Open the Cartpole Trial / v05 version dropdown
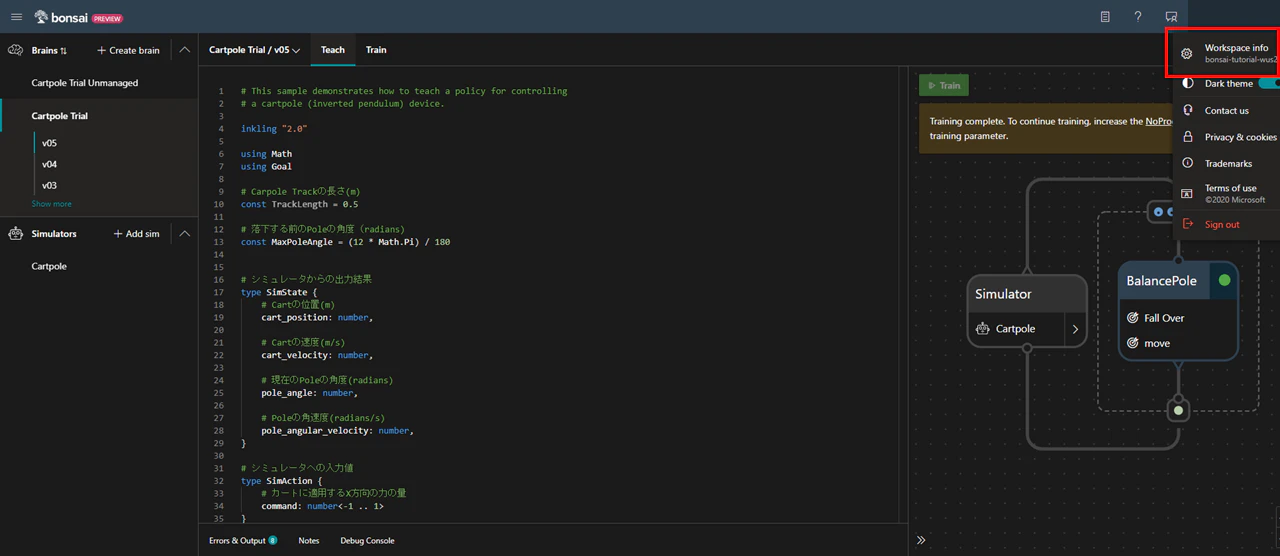The height and width of the screenshot is (556, 1280). [x=254, y=50]
